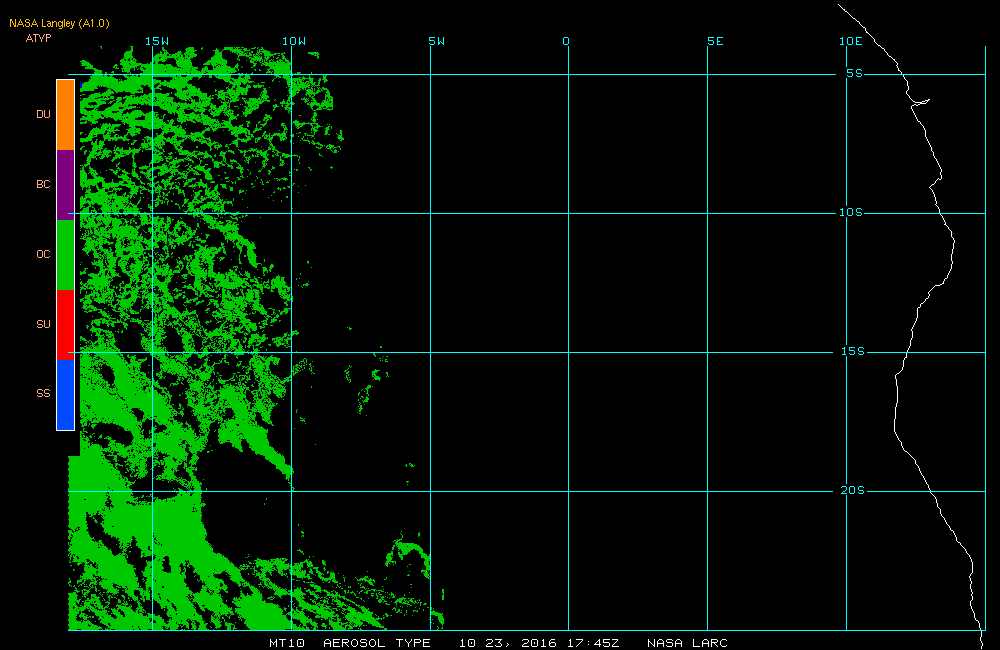Click the SS legend label text

[x=43, y=394]
